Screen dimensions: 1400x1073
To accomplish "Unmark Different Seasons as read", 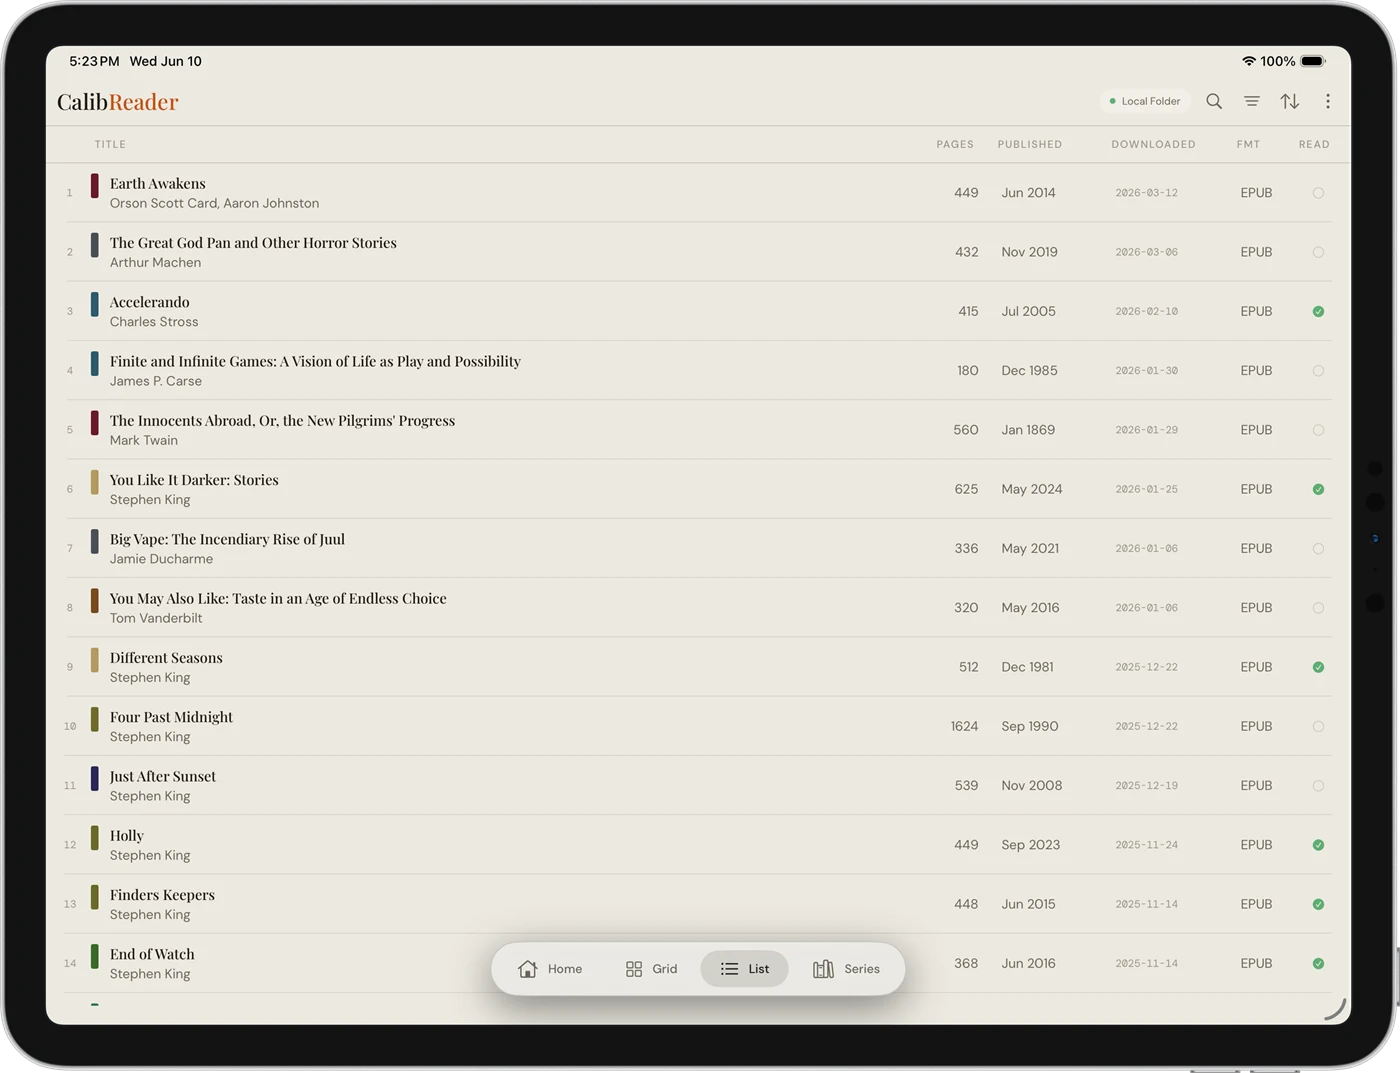I will pyautogui.click(x=1318, y=667).
